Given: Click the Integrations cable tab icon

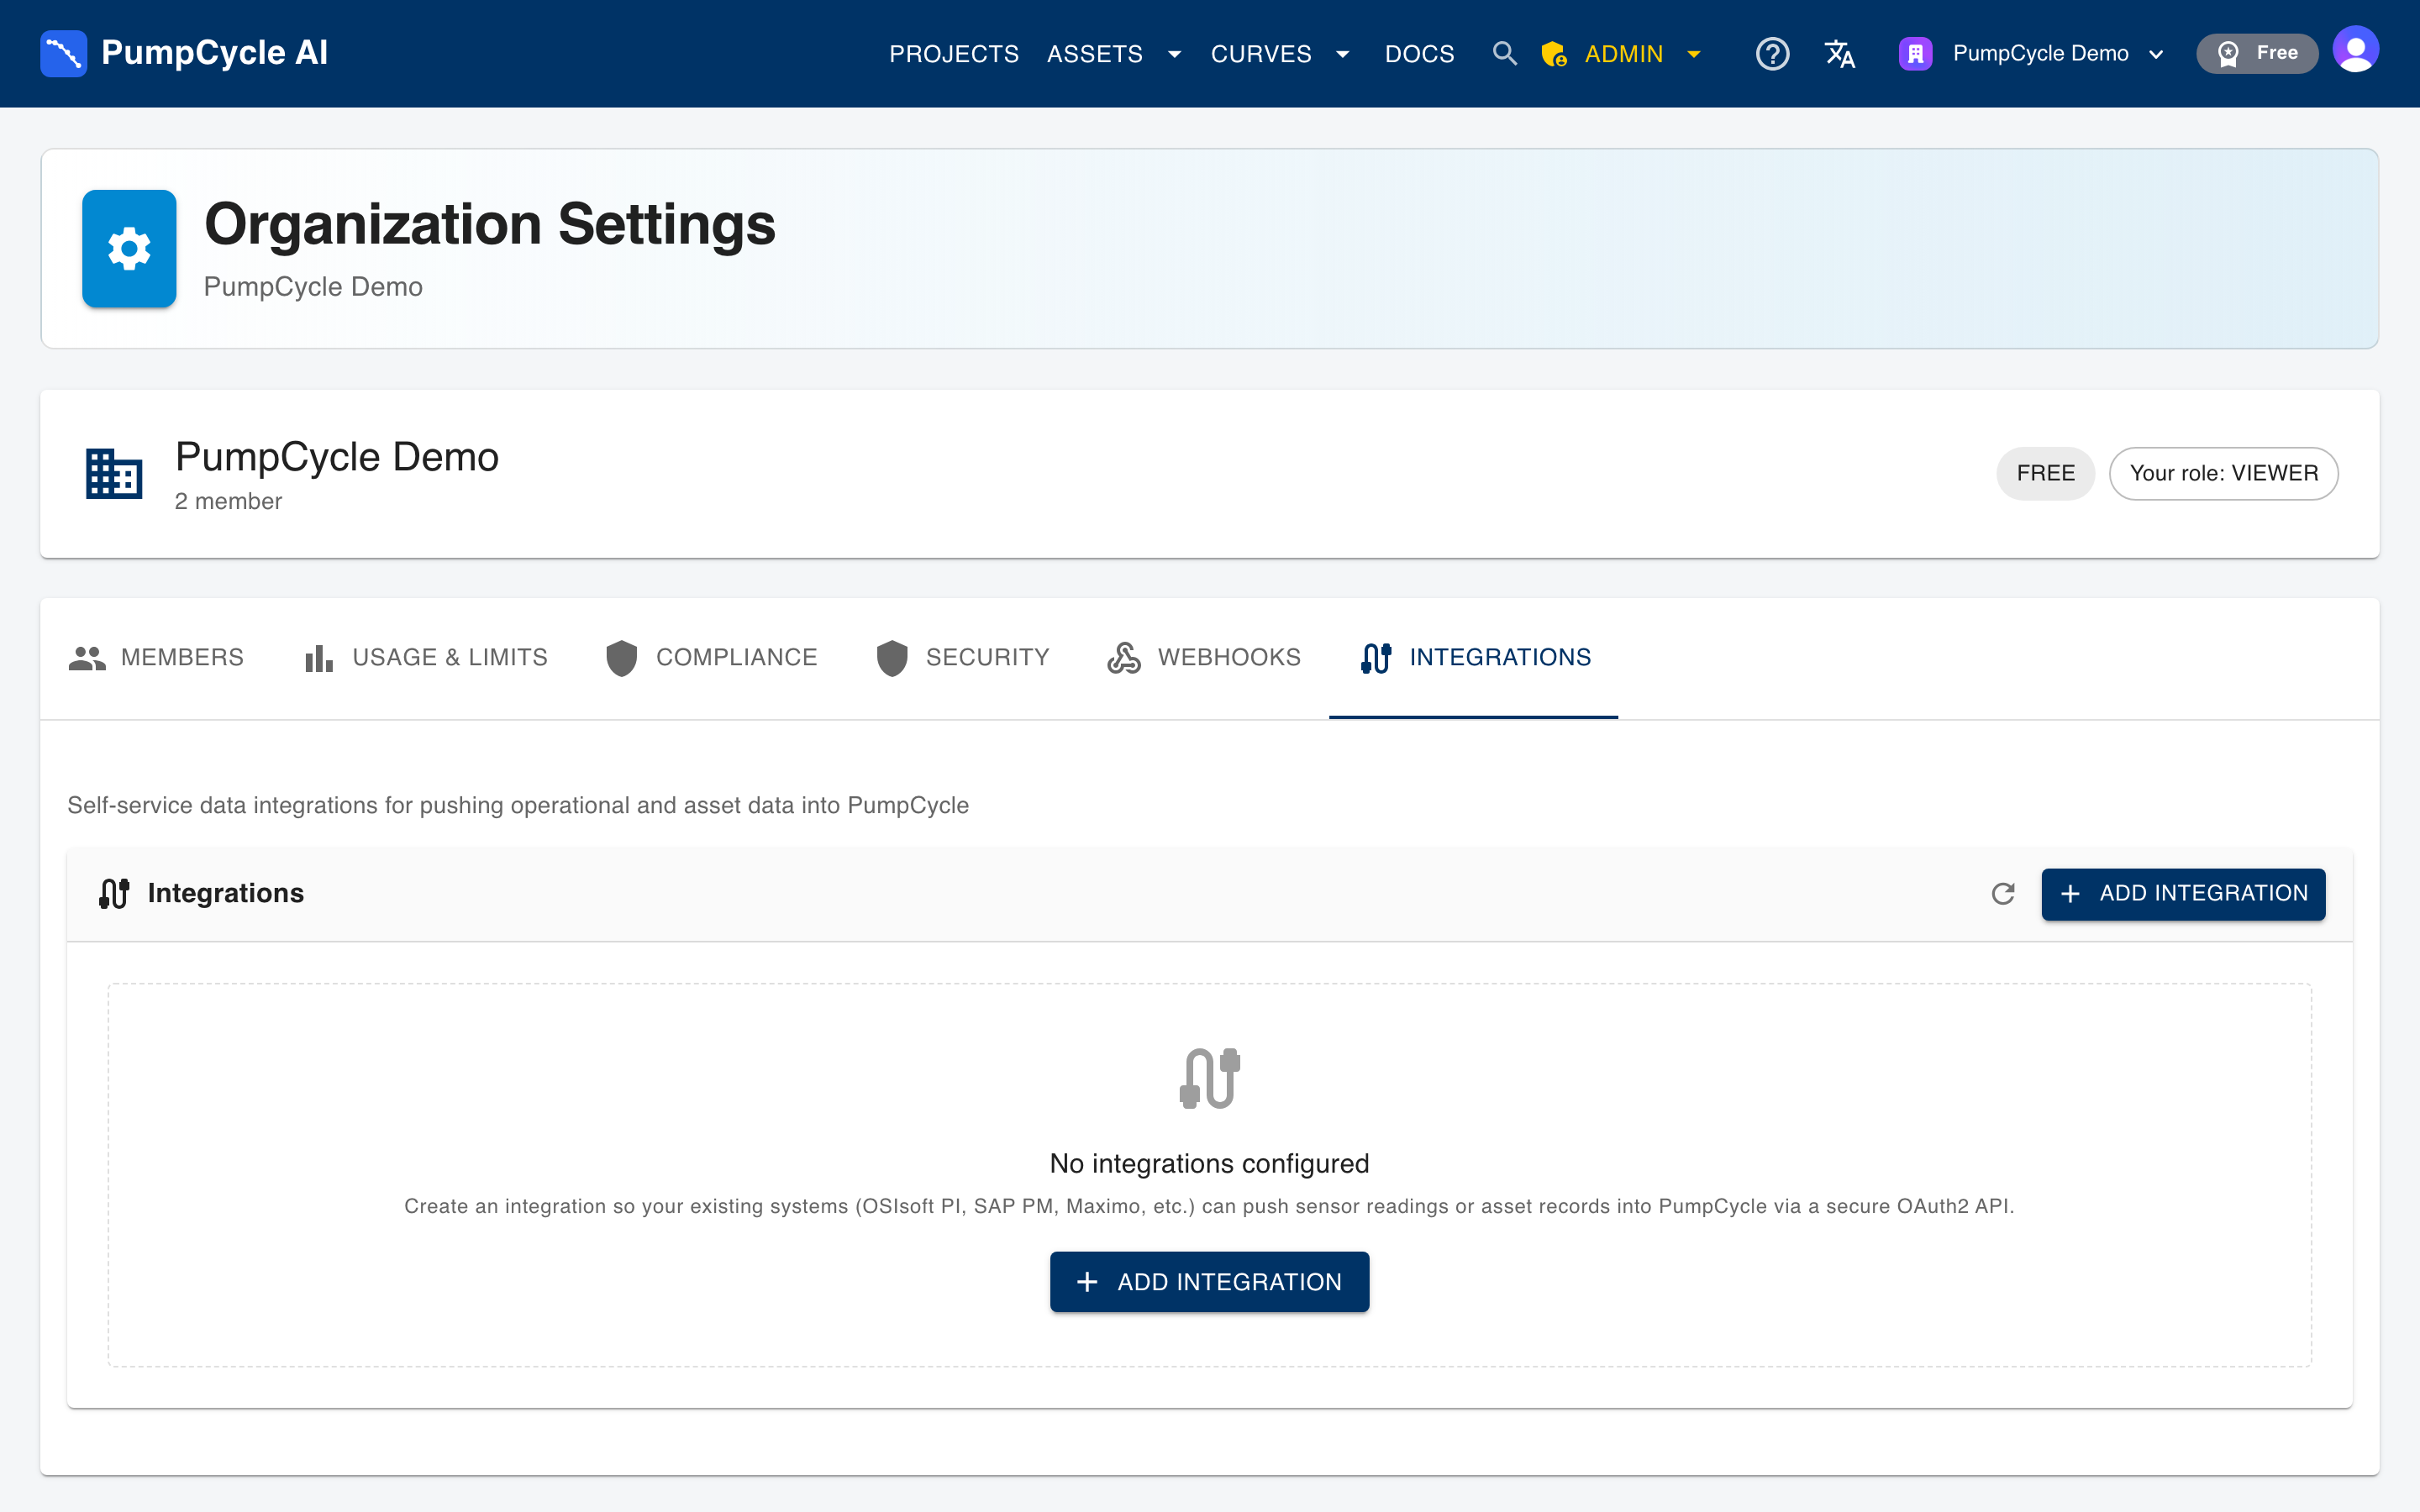Looking at the screenshot, I should (1377, 657).
